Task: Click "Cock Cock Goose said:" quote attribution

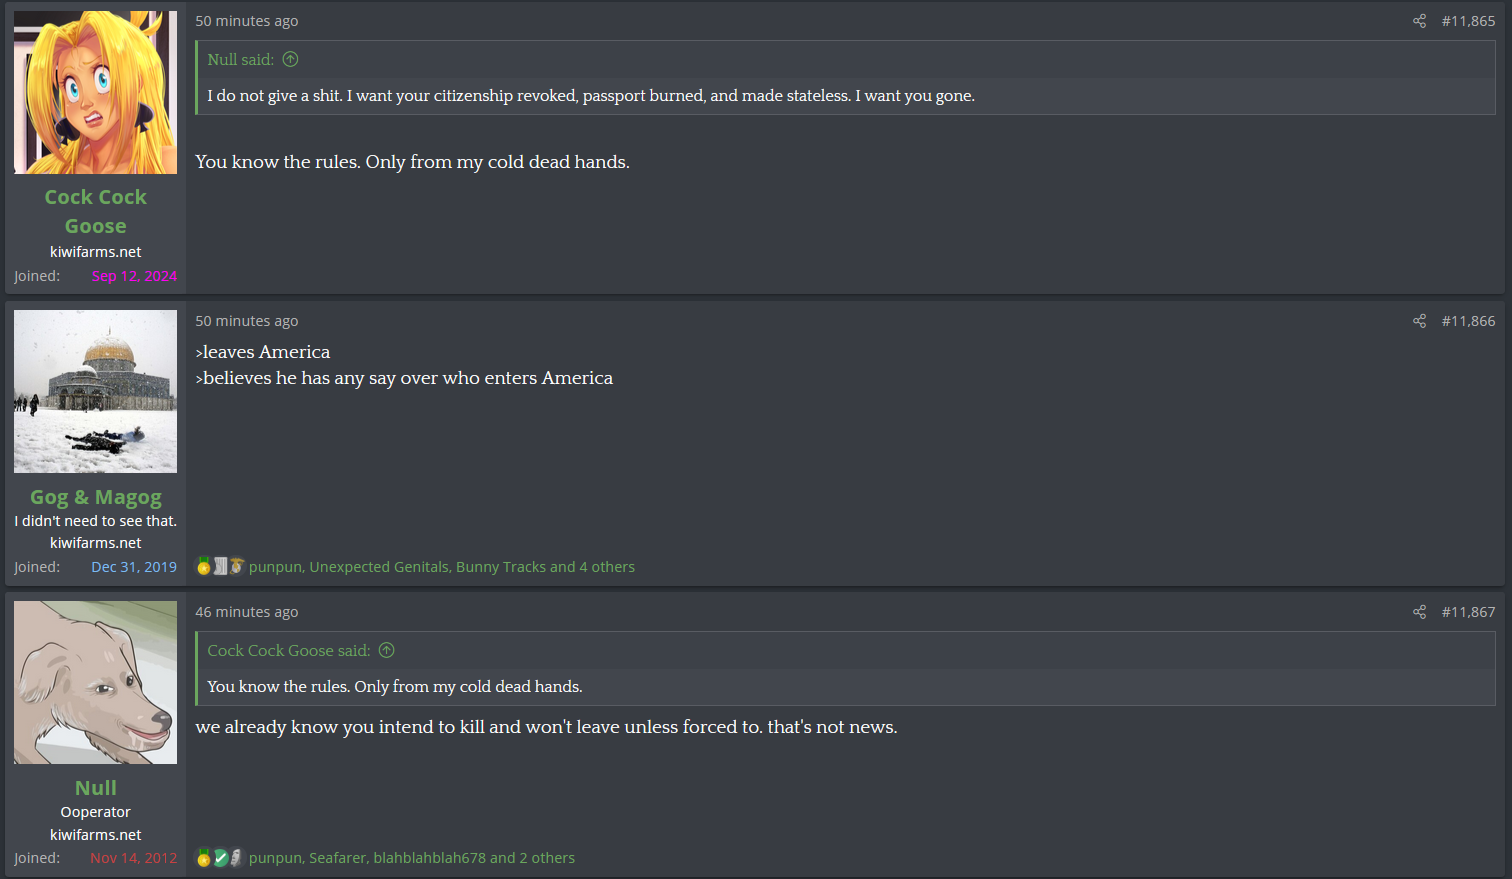Action: point(288,650)
